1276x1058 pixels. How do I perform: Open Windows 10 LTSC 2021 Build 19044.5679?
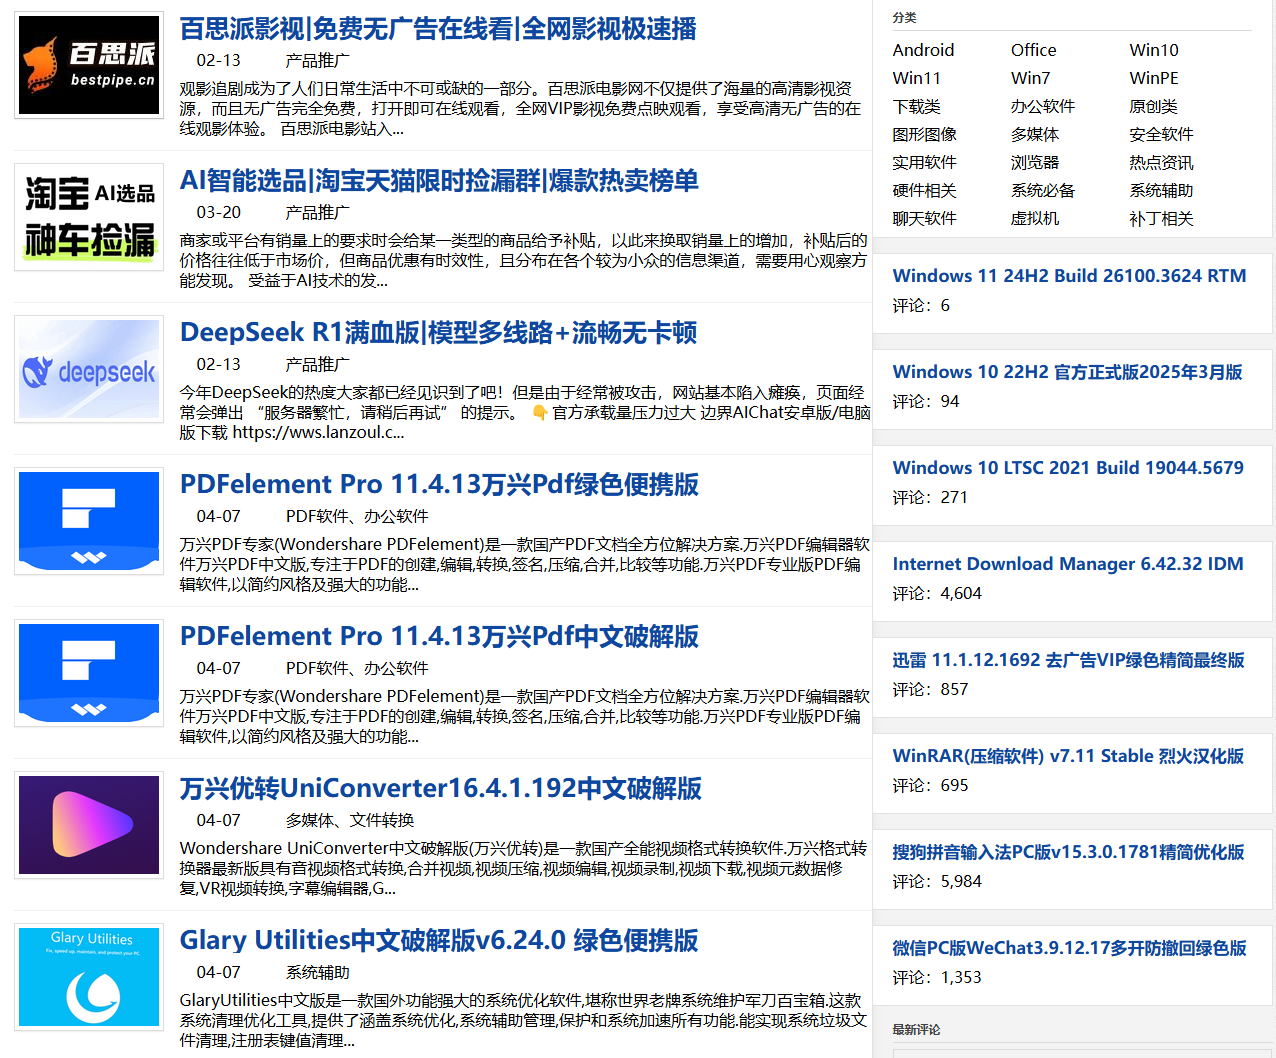point(1068,468)
